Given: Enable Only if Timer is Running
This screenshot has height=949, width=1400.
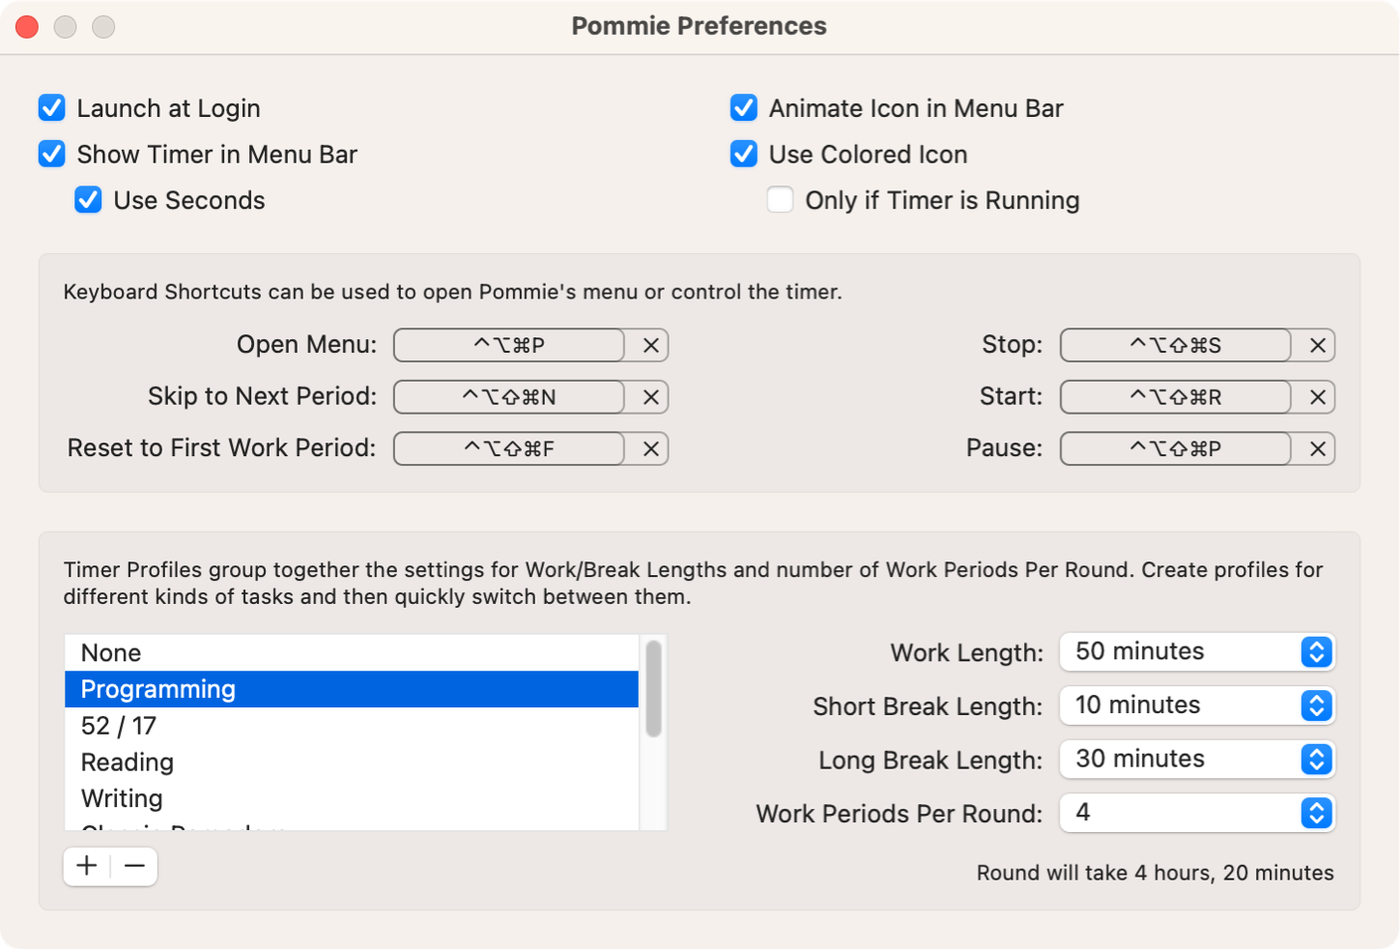Looking at the screenshot, I should pyautogui.click(x=780, y=200).
